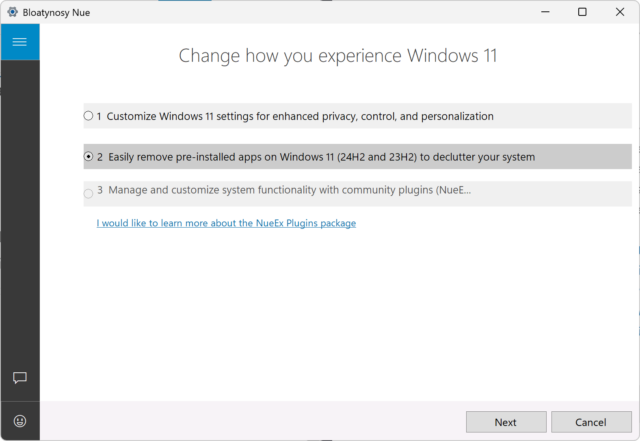Click the Bloatynosy Nue app icon in title bar
The width and height of the screenshot is (640, 441).
point(13,12)
